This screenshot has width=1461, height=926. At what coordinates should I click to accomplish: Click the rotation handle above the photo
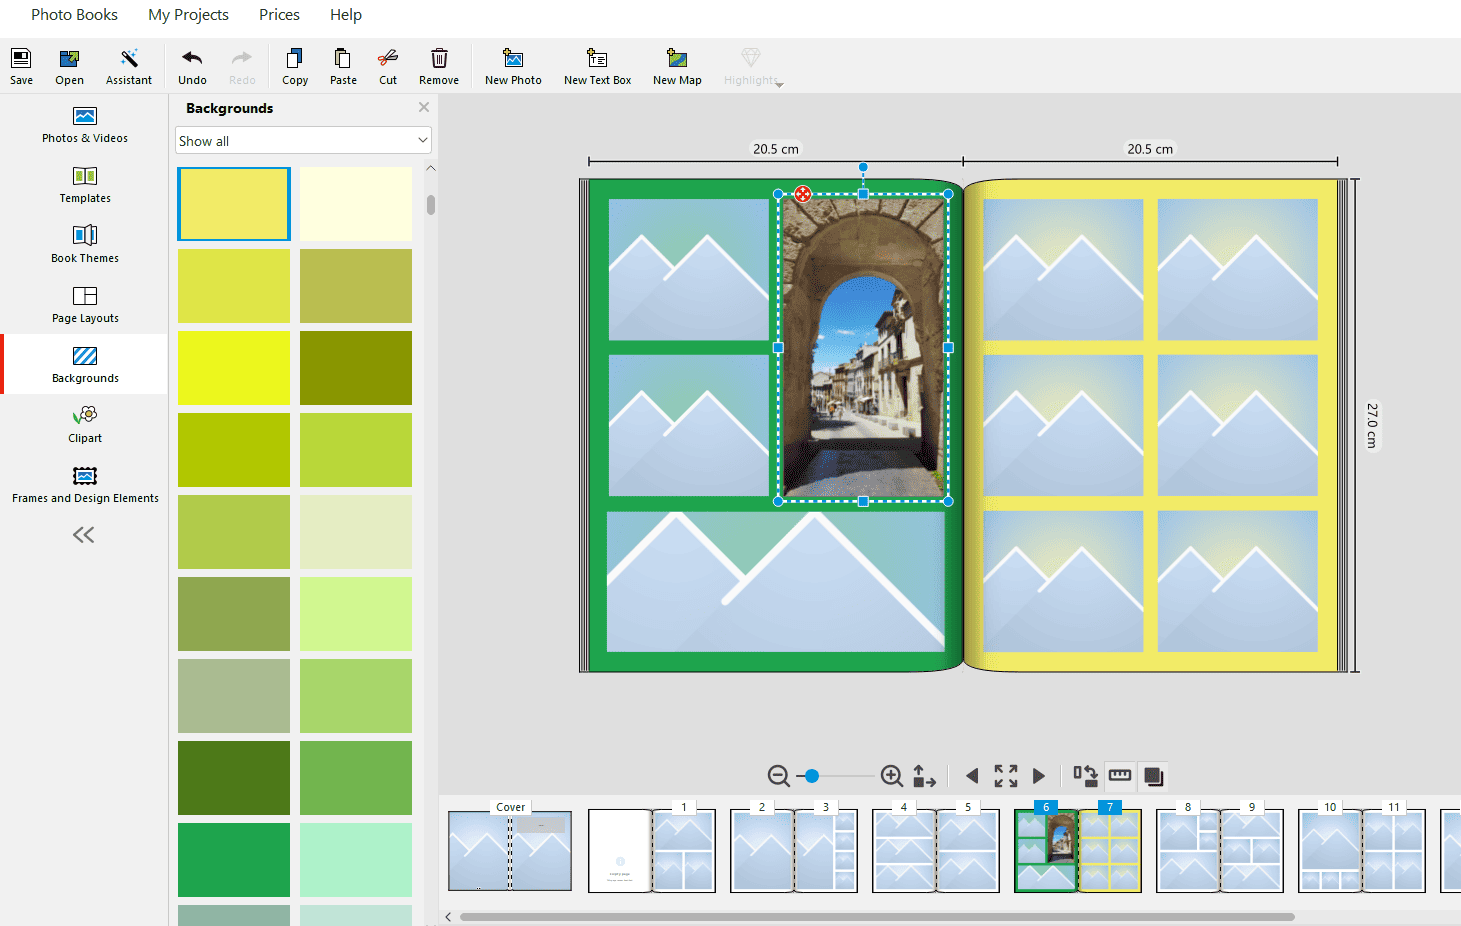click(863, 167)
